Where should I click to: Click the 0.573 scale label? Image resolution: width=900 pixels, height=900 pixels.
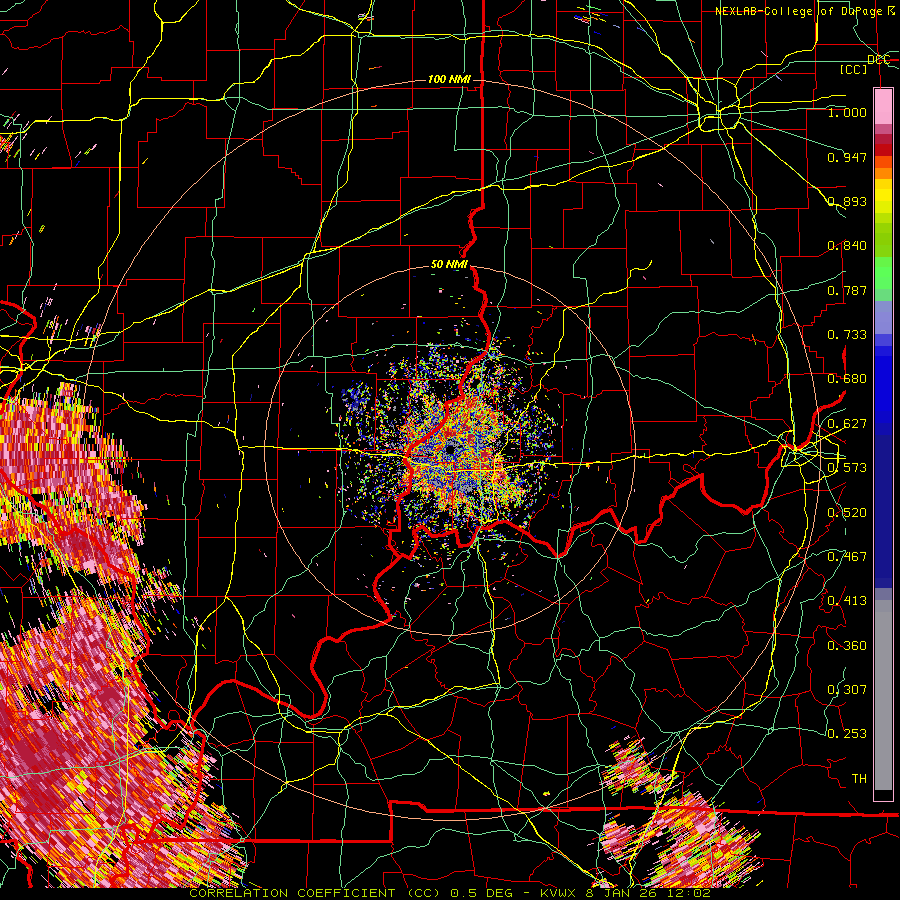(x=847, y=468)
